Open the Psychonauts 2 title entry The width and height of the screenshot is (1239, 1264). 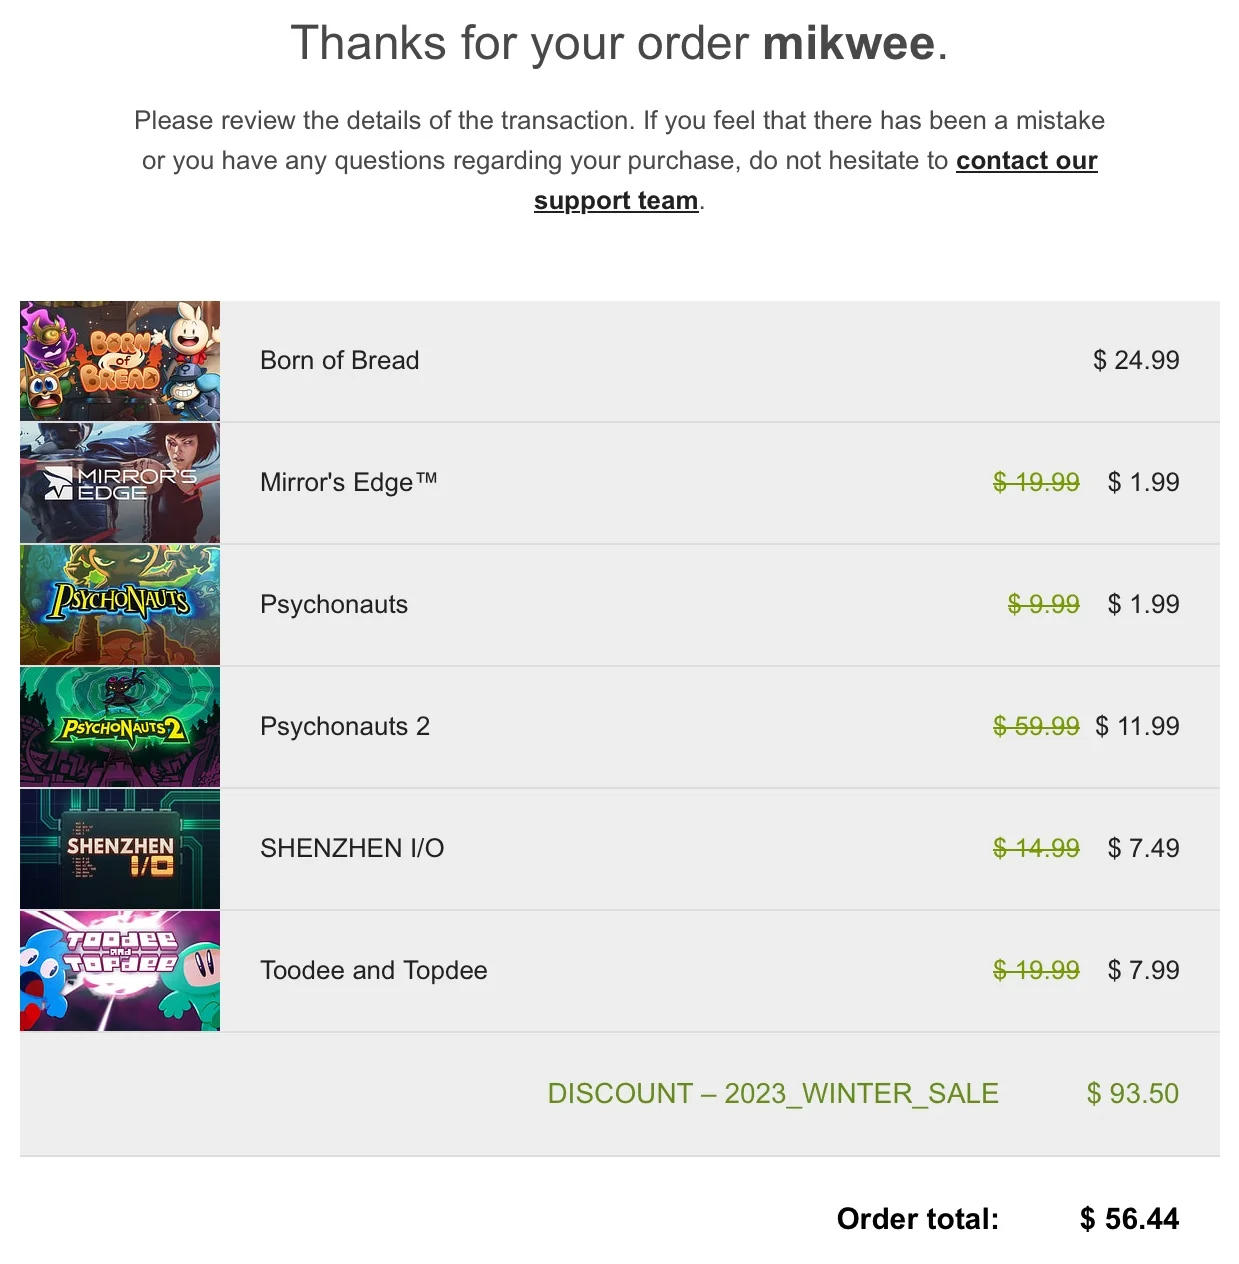(x=345, y=727)
